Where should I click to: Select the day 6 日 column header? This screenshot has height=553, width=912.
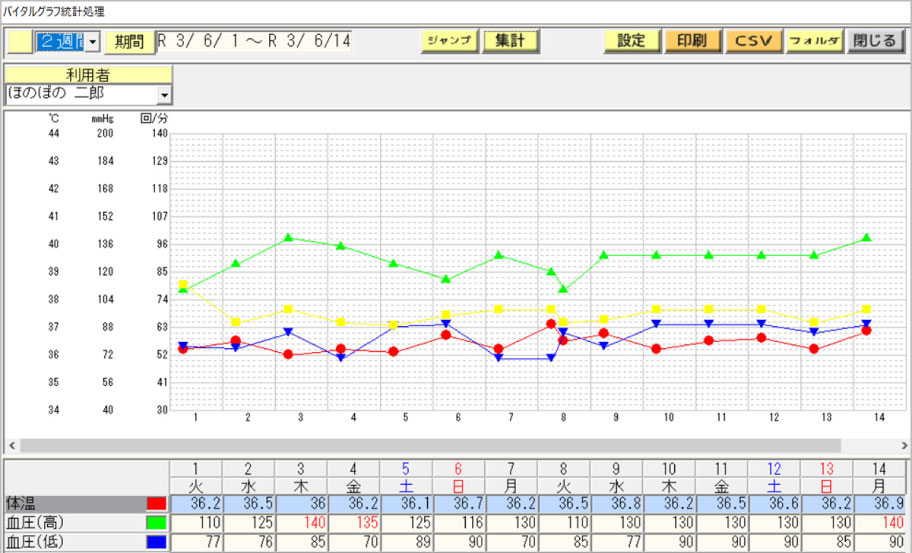click(x=458, y=476)
